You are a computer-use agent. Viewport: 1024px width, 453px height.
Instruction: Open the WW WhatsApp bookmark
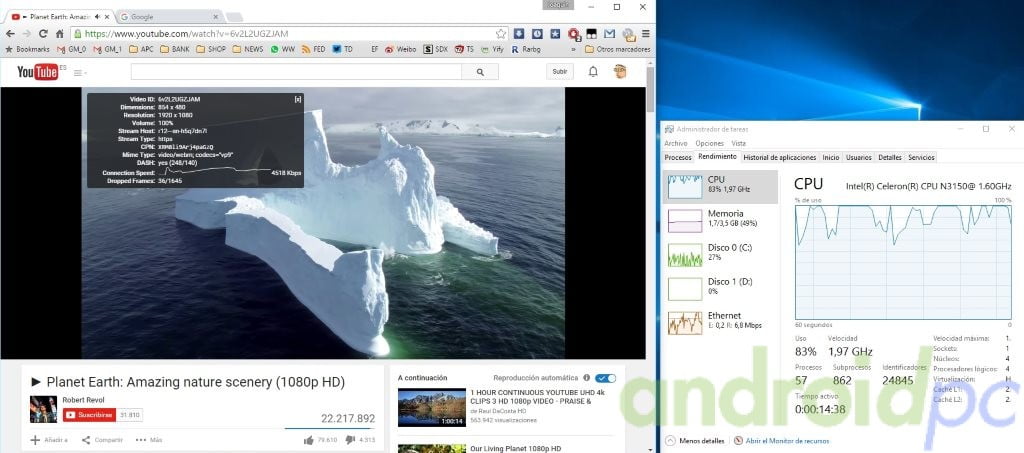[x=283, y=49]
